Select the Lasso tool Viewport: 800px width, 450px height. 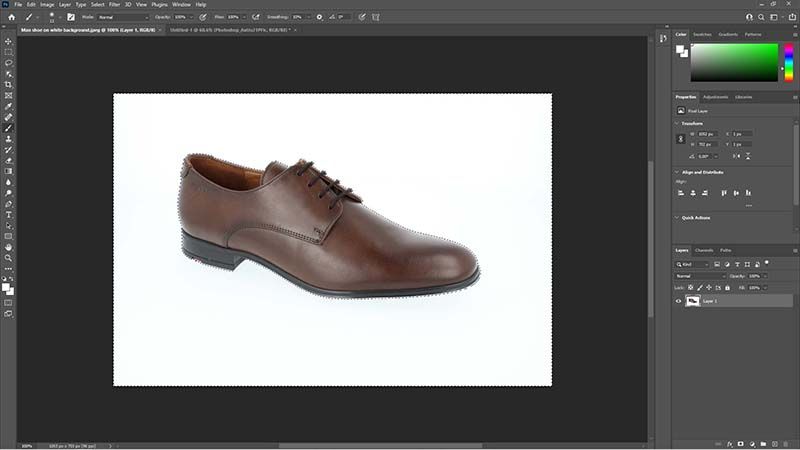pos(8,63)
